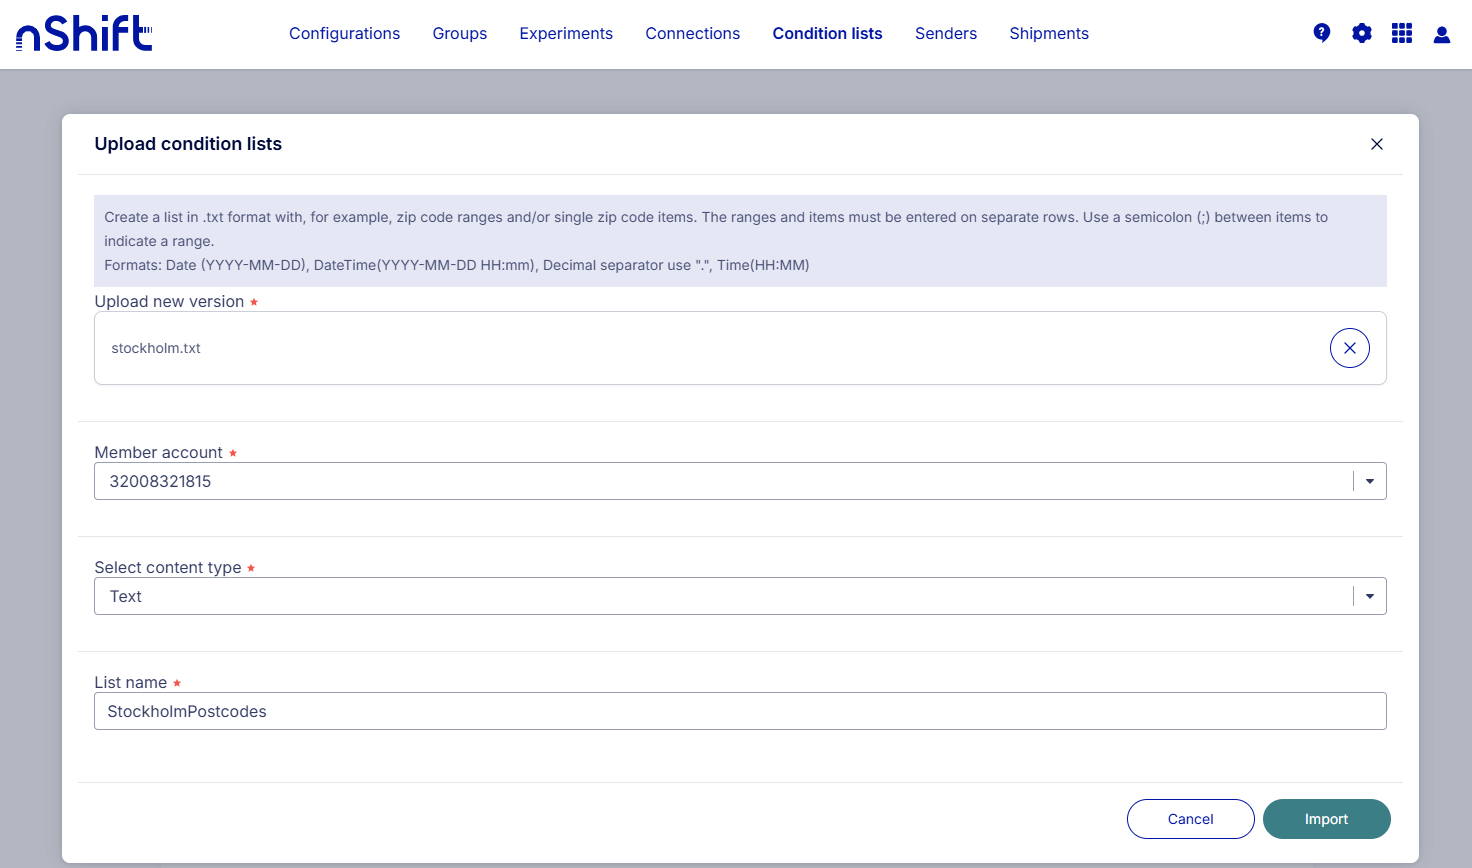Screen dimensions: 1472x868
Task: Switch to the Connections page
Action: click(x=692, y=33)
